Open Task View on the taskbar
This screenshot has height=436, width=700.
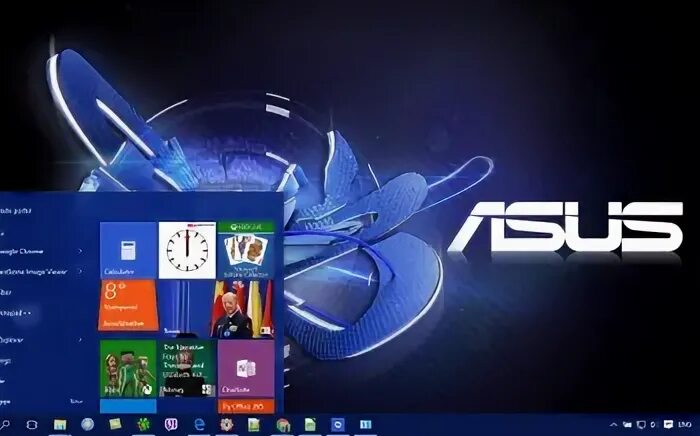click(x=32, y=424)
